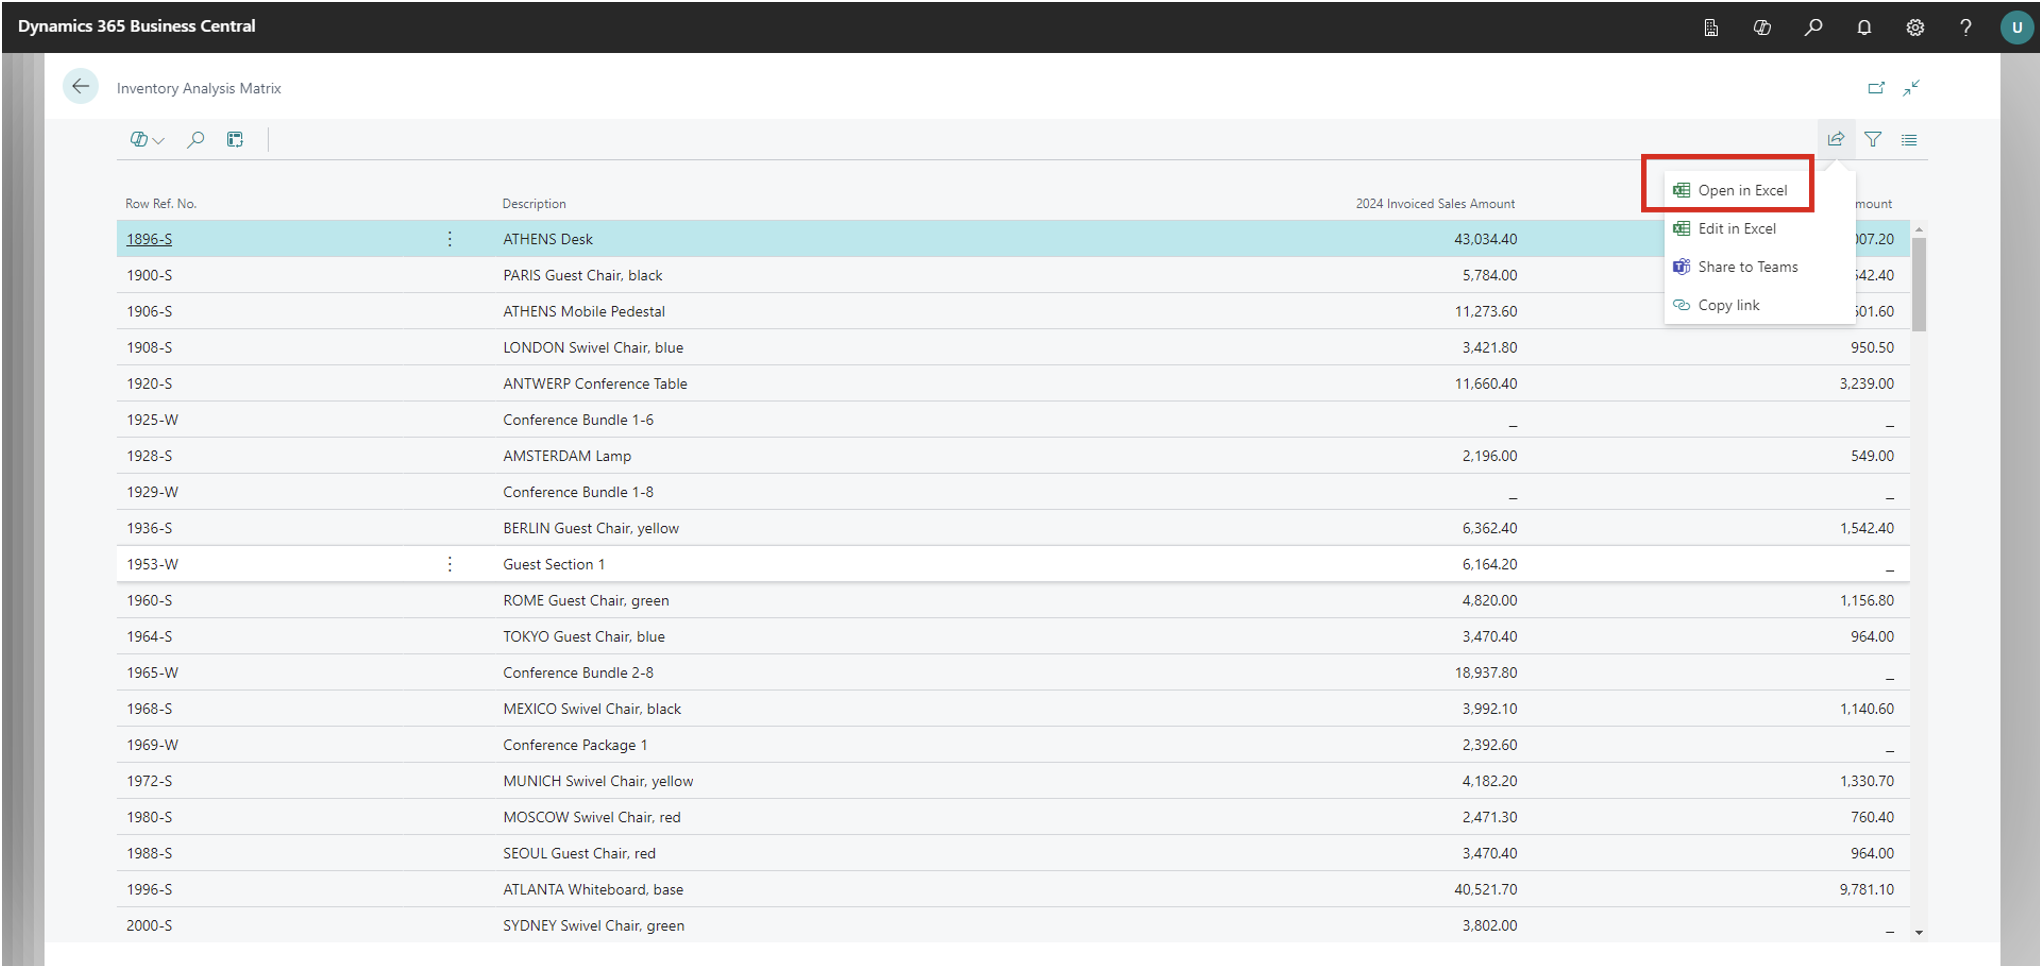Open the Help question mark
Image resolution: width=2040 pixels, height=966 pixels.
tap(1966, 28)
